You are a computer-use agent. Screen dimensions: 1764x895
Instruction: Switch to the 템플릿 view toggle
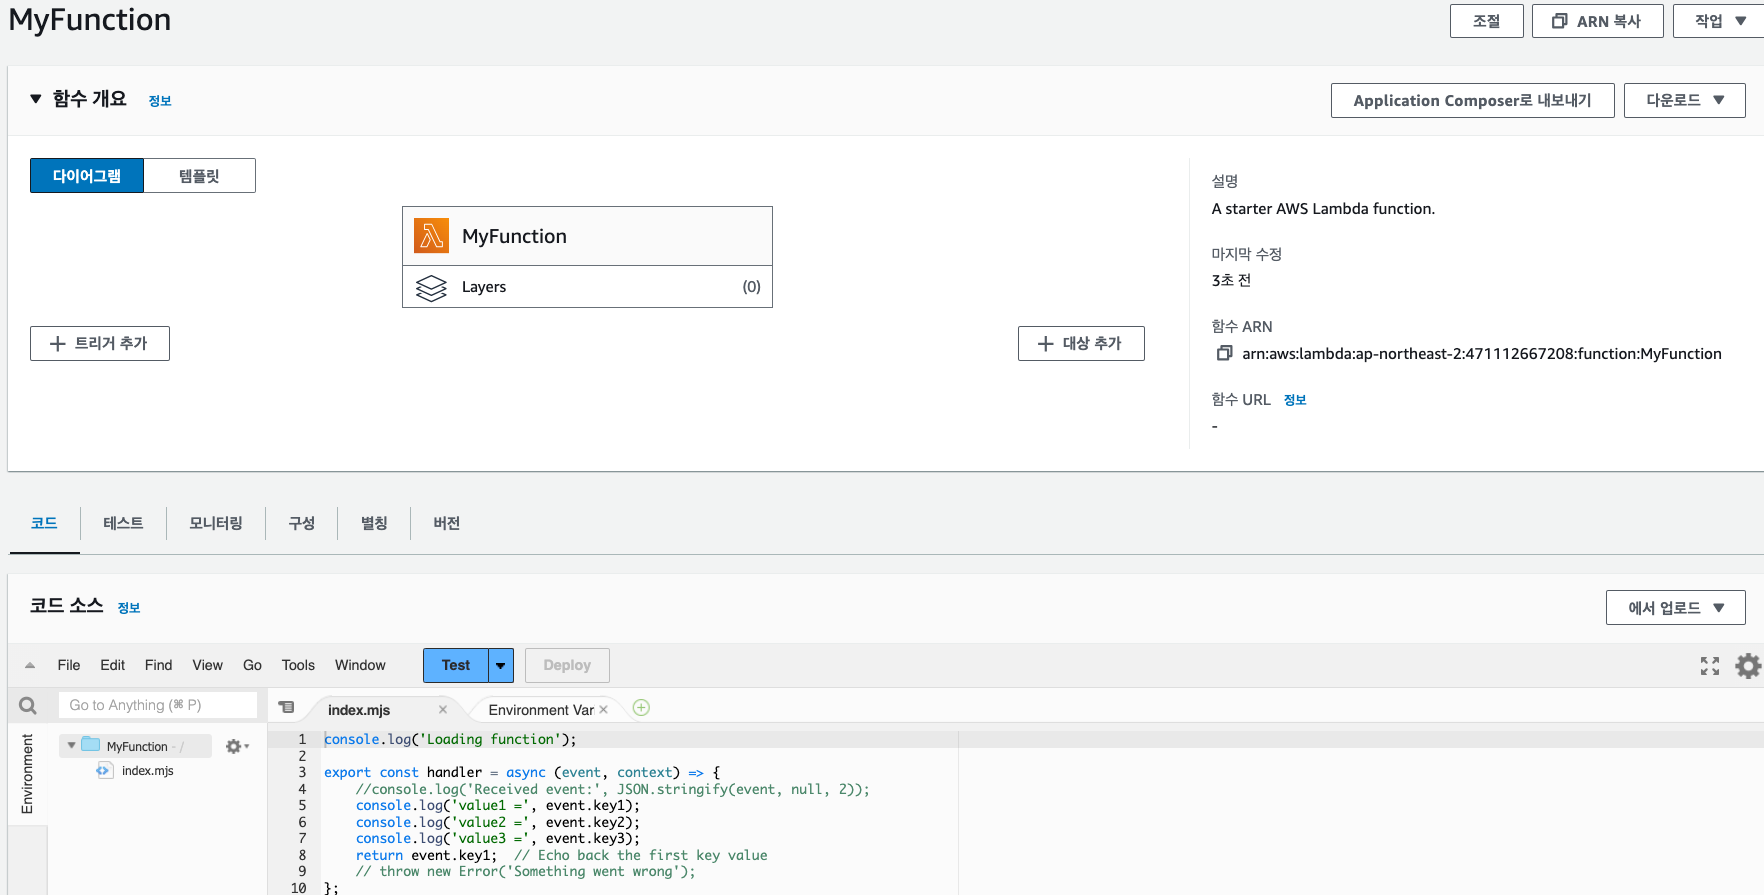pyautogui.click(x=199, y=176)
